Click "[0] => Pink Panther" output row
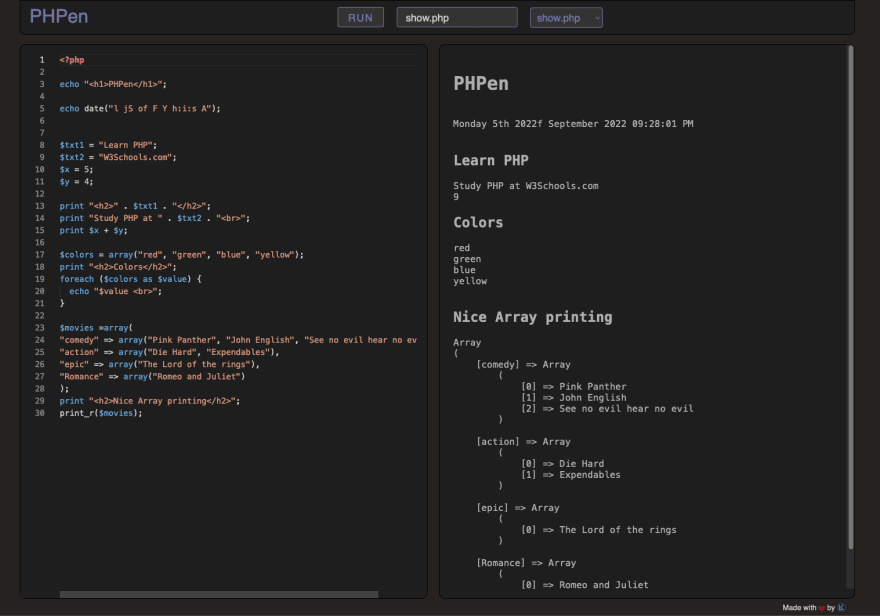Screen dimensions: 880x616 coord(574,387)
